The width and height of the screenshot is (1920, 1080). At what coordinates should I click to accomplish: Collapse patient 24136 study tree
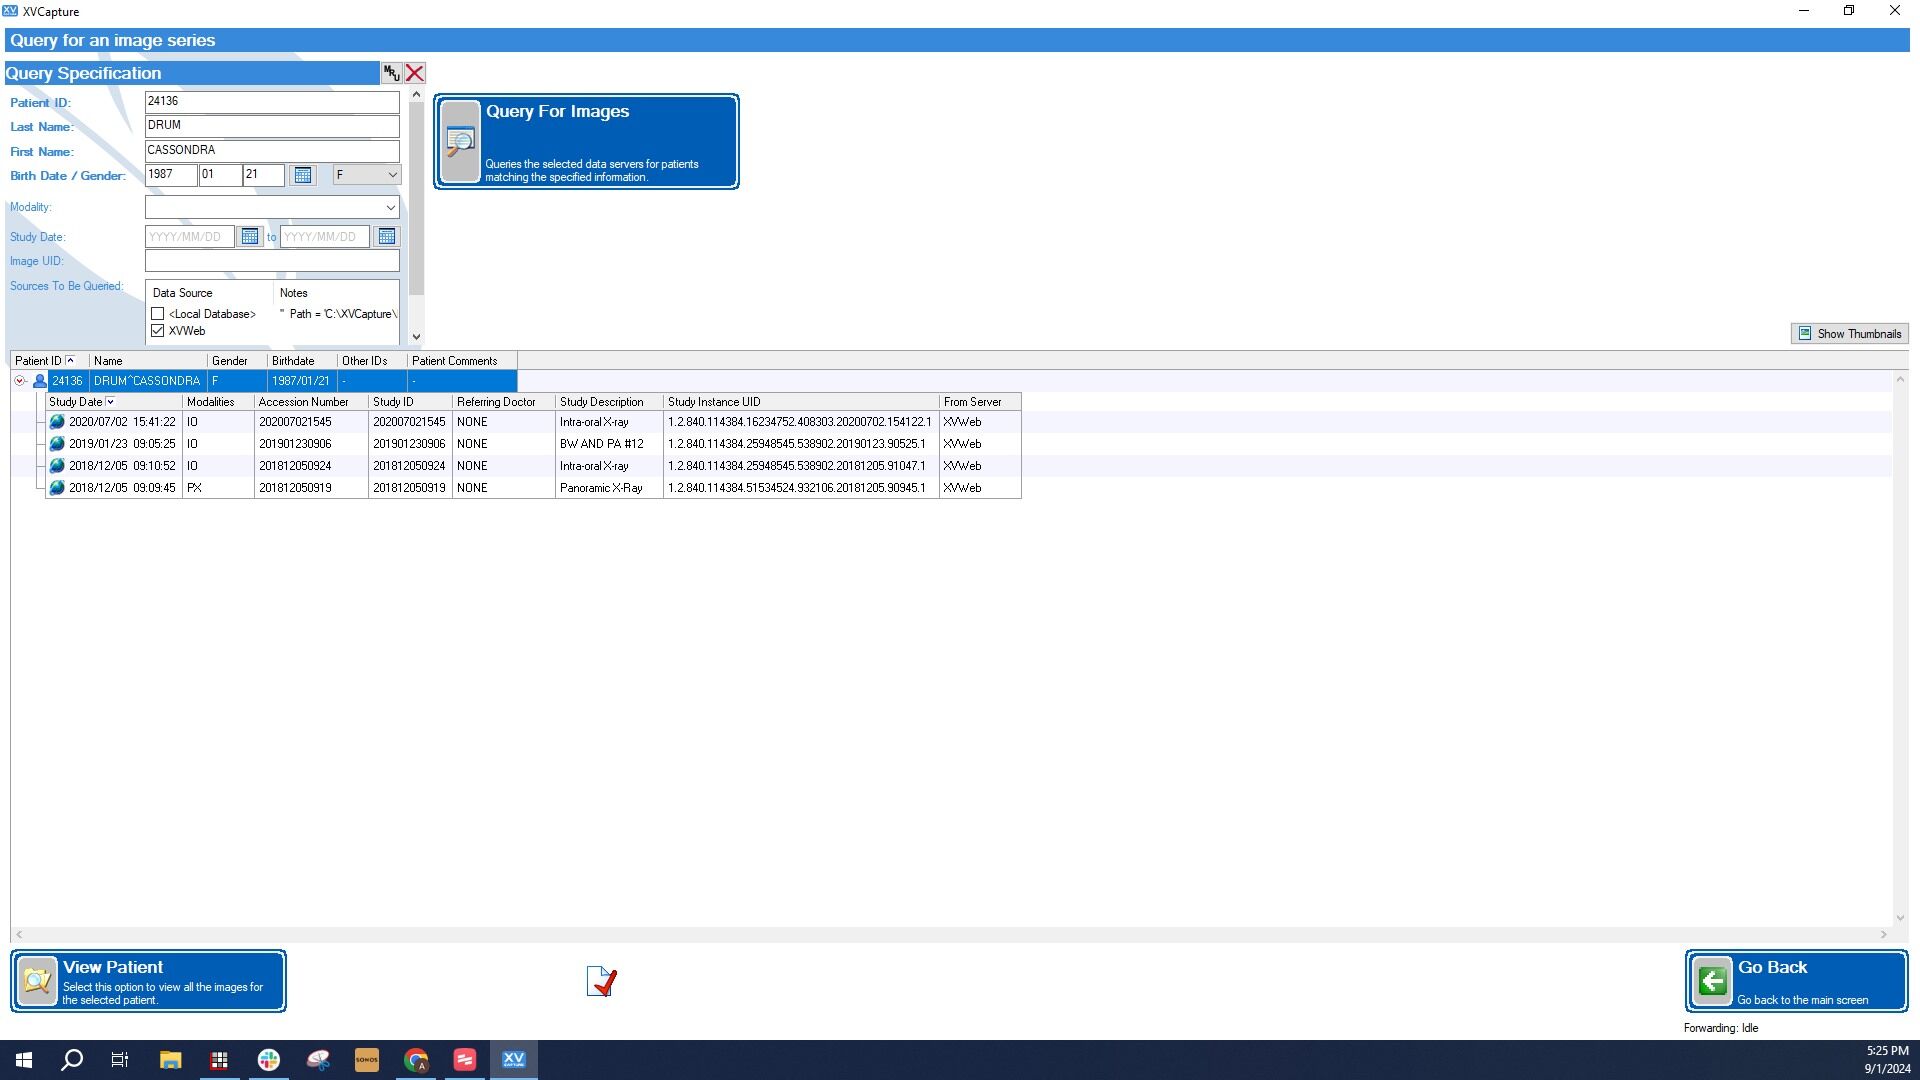[20, 381]
